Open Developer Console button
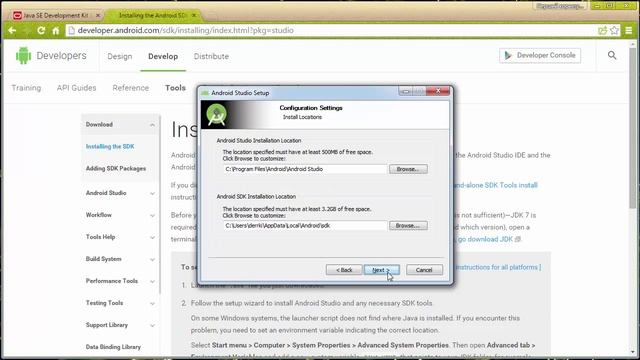 click(540, 56)
